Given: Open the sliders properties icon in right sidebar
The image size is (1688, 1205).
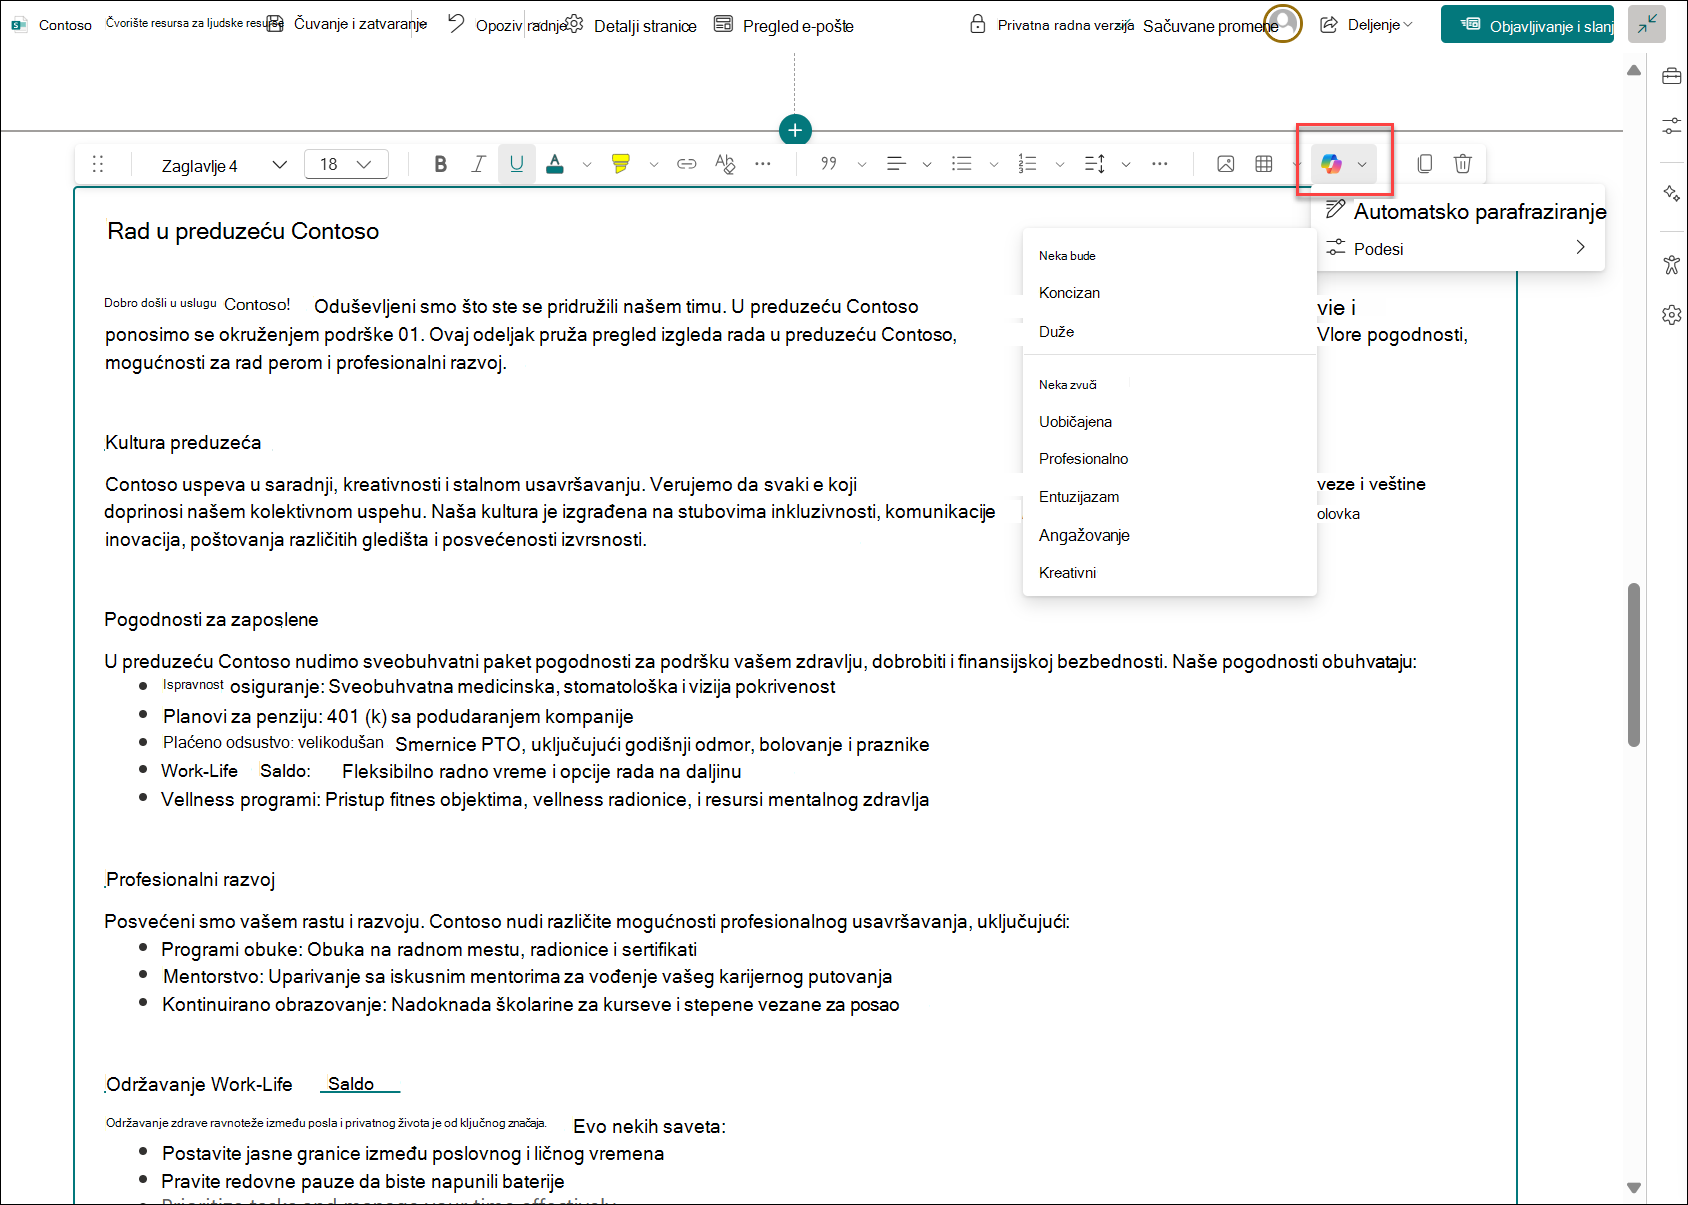Looking at the screenshot, I should [1672, 126].
